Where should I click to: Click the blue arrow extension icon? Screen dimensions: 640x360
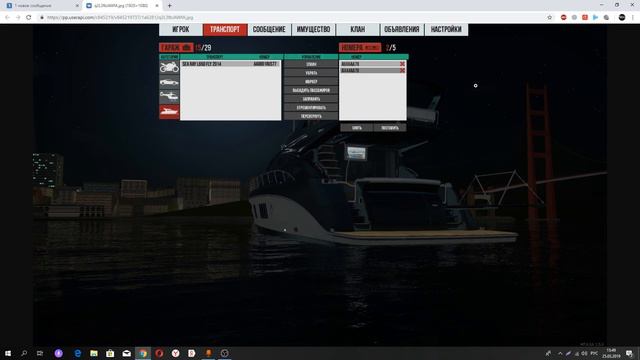coord(596,18)
